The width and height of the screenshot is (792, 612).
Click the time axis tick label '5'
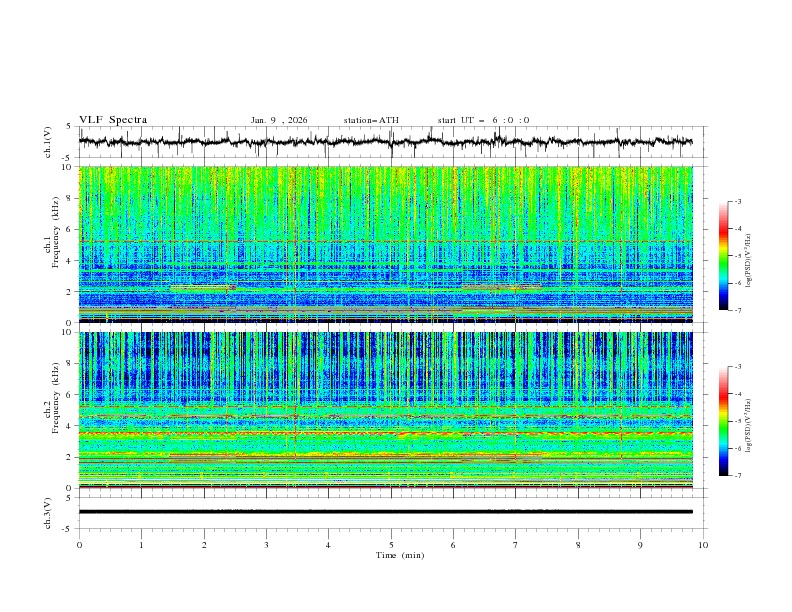(x=391, y=545)
